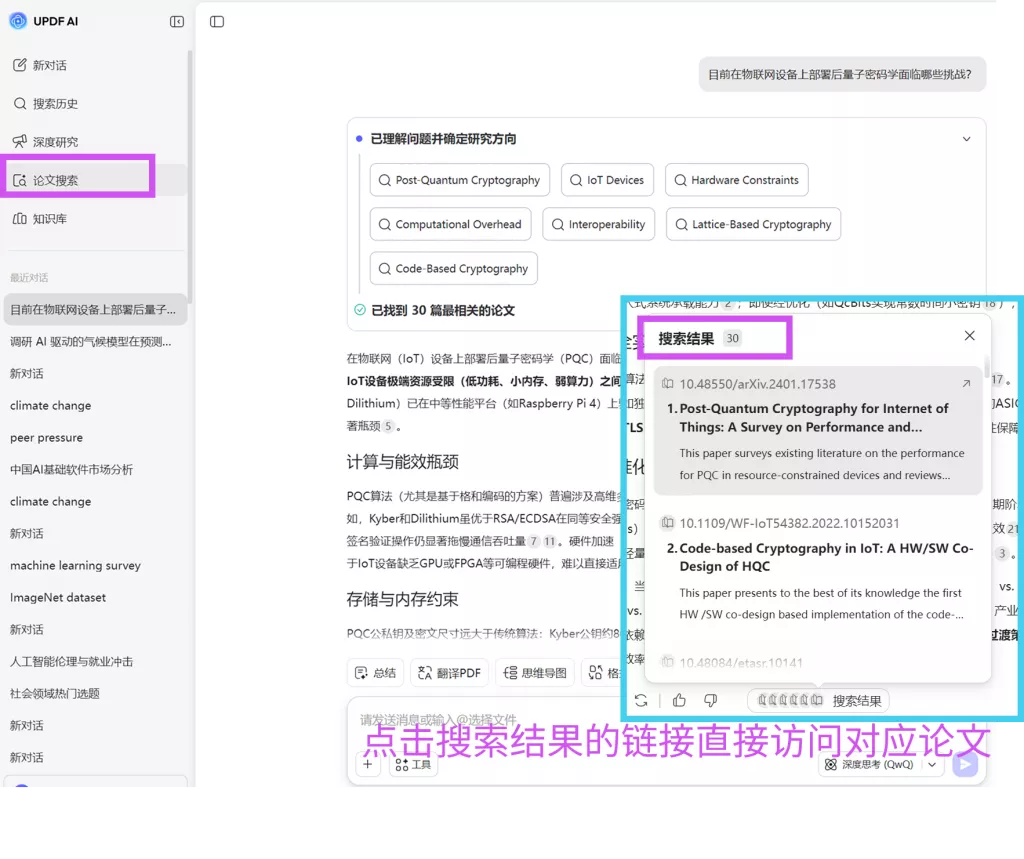Screen dimensions: 1024x859
Task: Open 深度研究 deep research mode
Action: tap(54, 142)
